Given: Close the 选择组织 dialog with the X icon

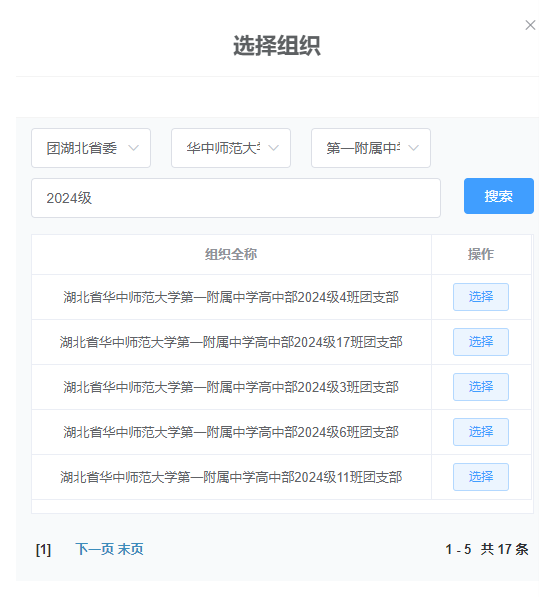Looking at the screenshot, I should pos(530,25).
